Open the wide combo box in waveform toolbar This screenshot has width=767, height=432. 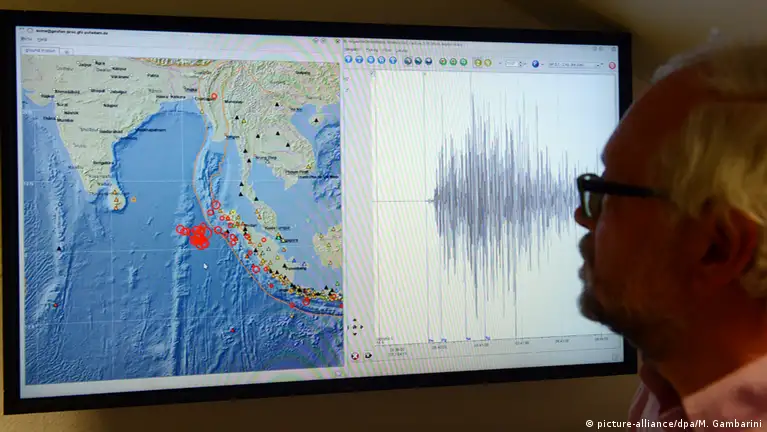pyautogui.click(x=576, y=65)
